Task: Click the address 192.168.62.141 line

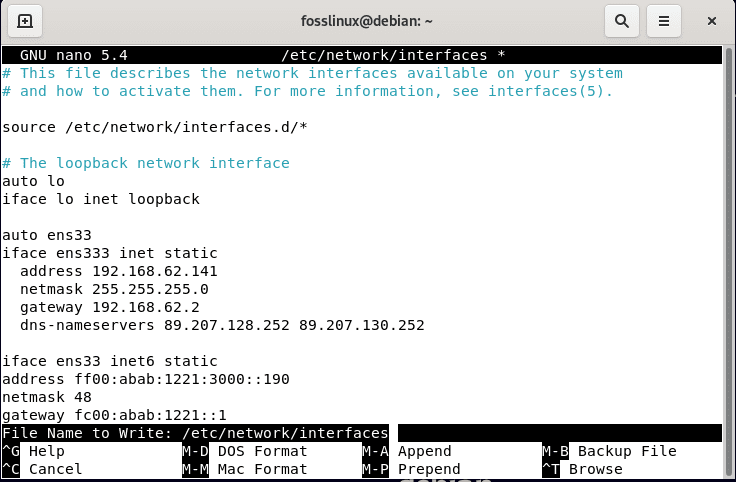Action: [118, 271]
